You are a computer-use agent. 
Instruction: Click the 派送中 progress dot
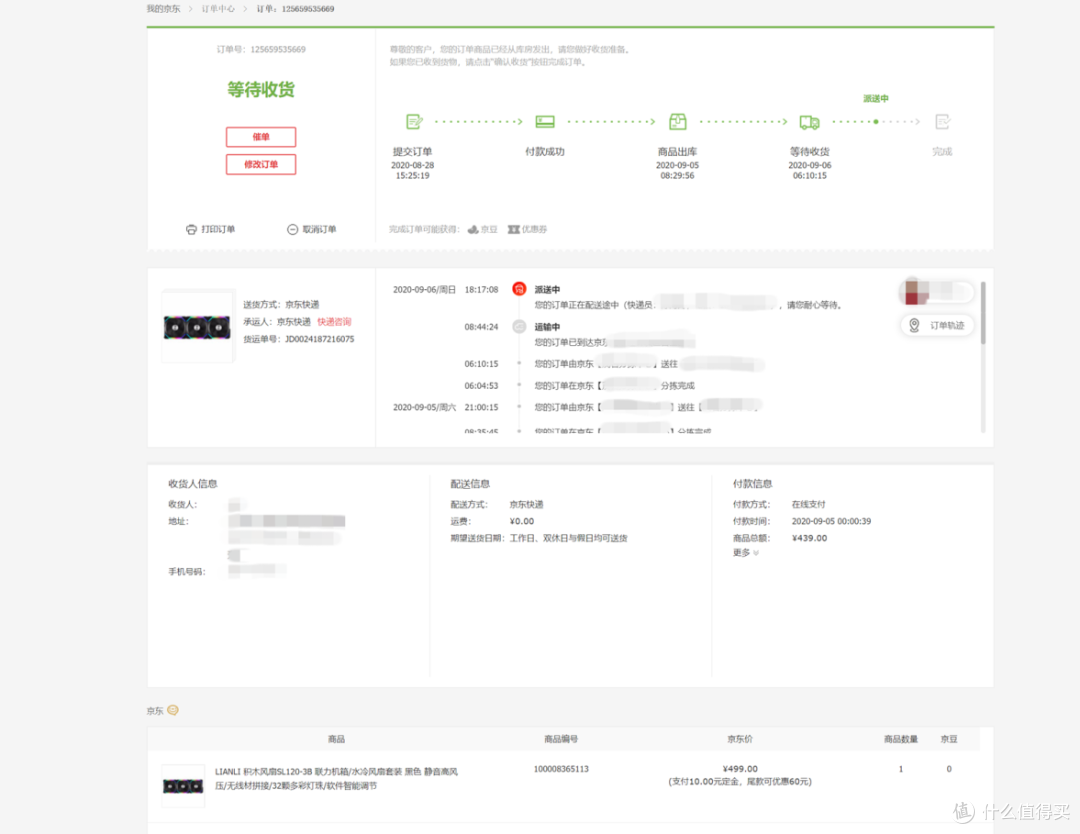coord(875,122)
